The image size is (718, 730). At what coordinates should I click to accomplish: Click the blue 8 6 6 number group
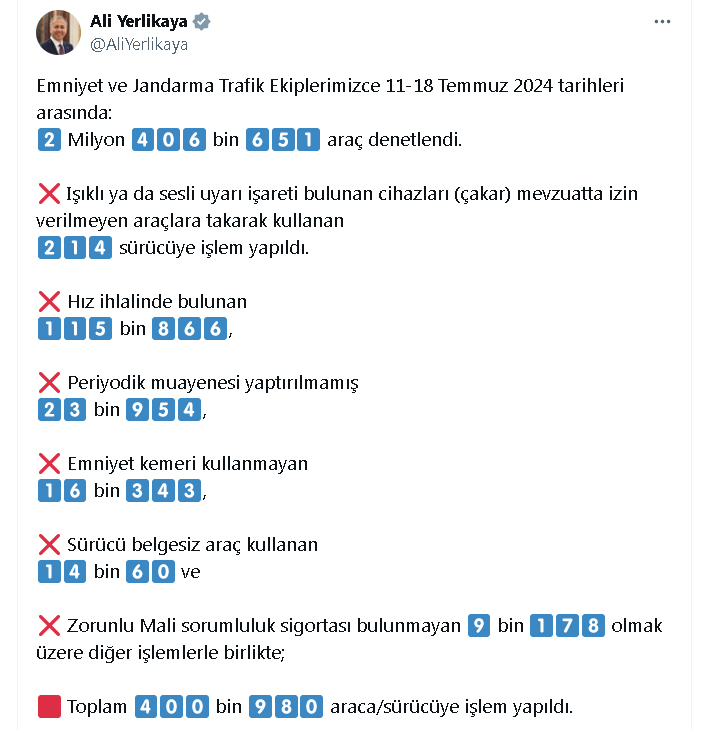(189, 329)
